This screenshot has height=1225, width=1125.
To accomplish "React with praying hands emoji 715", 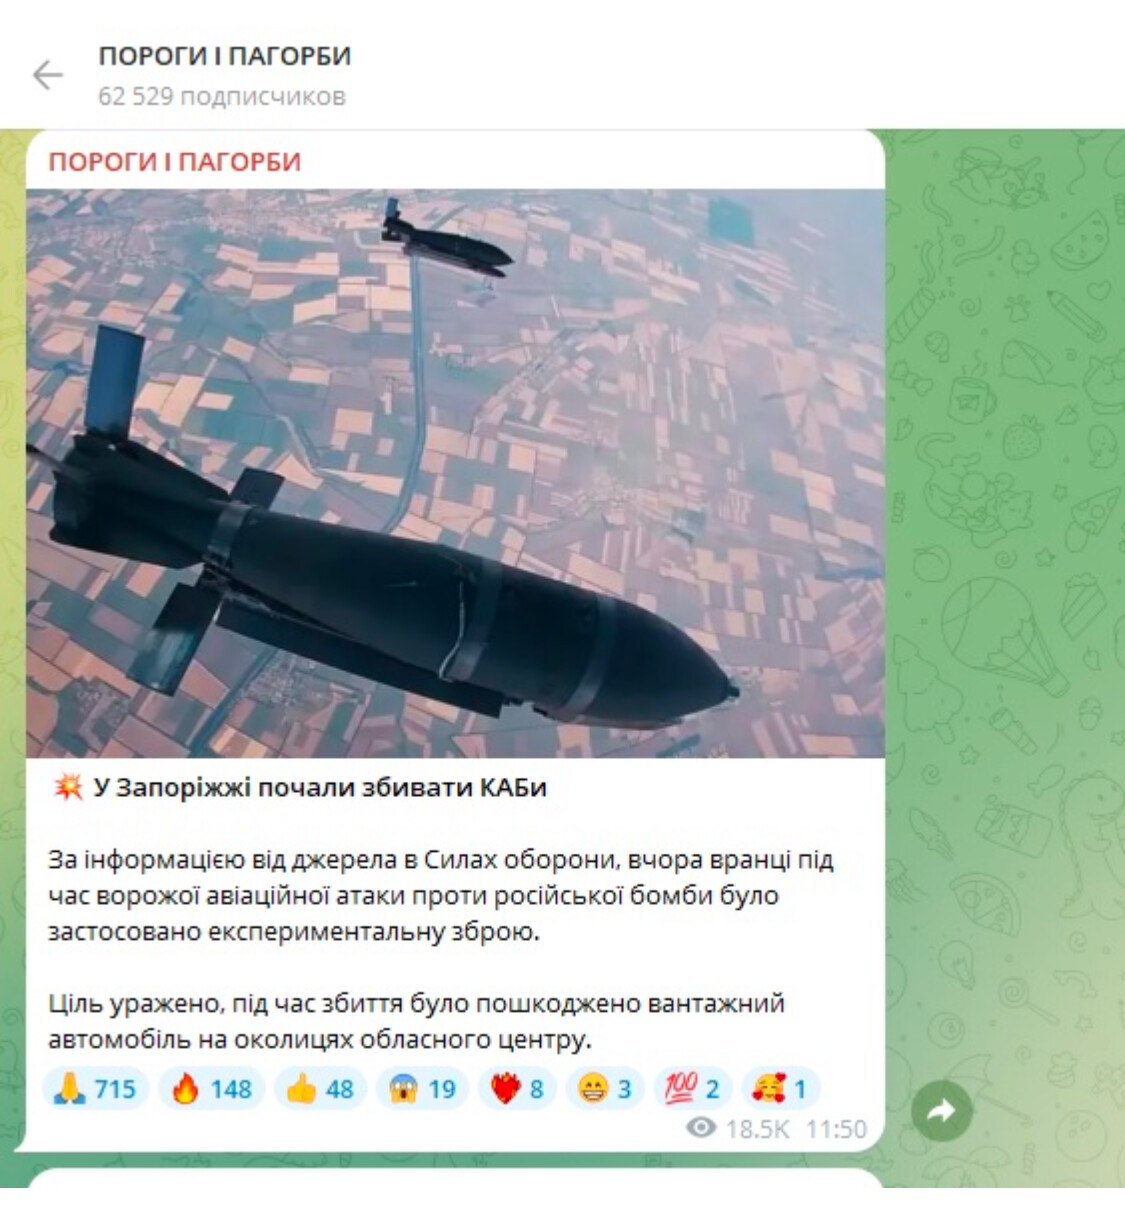I will [96, 1088].
